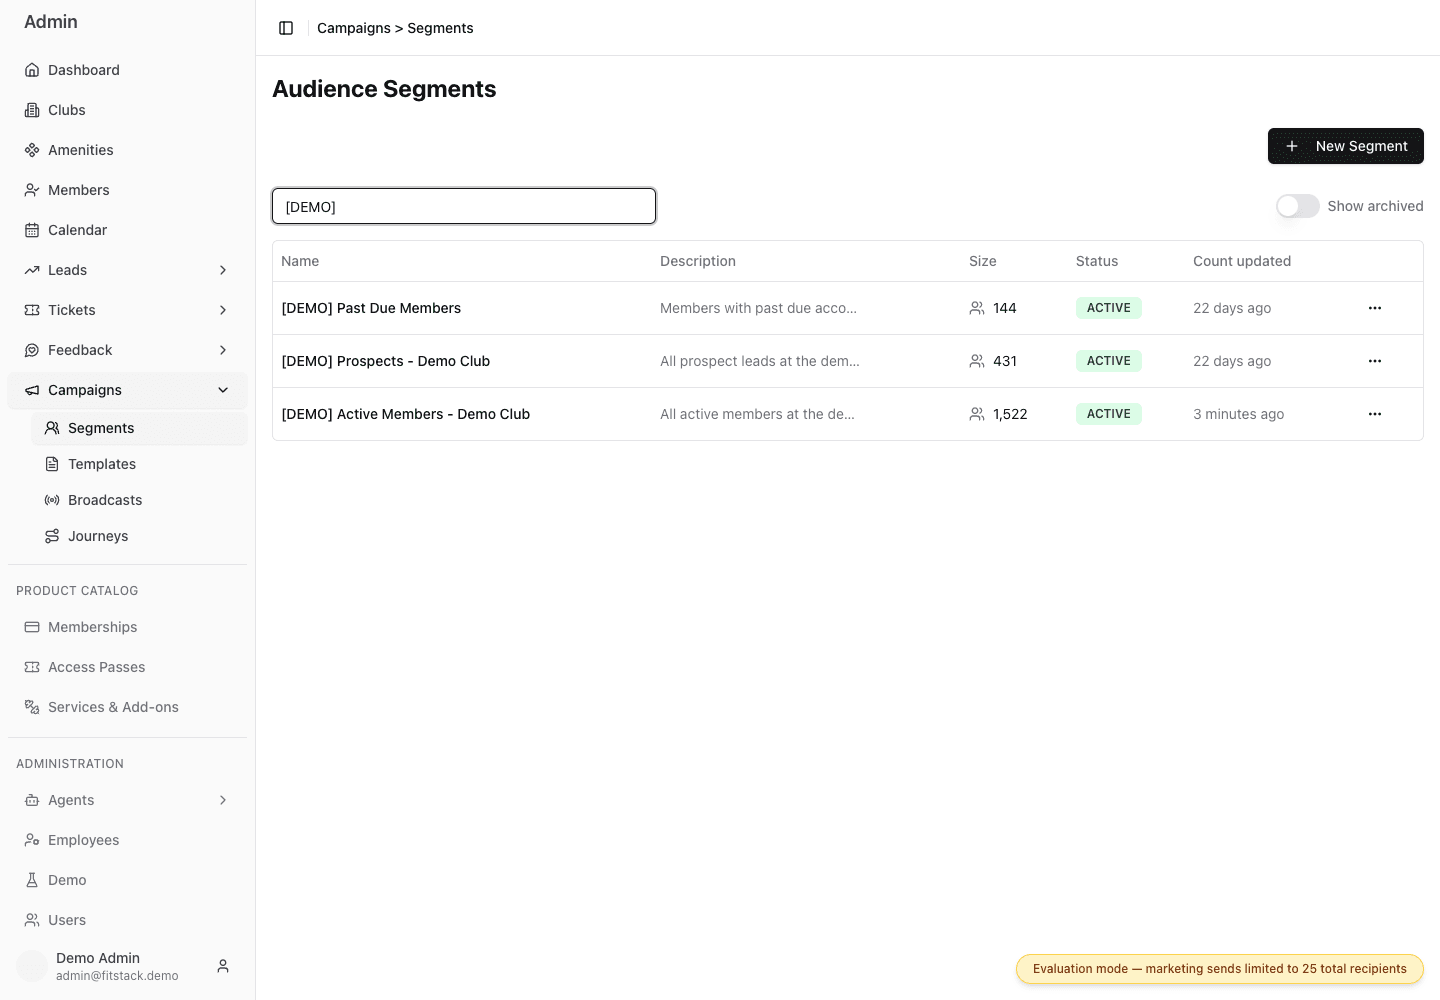Viewport: 1440px width, 1000px height.
Task: Click the Agents robot icon
Action: (32, 800)
